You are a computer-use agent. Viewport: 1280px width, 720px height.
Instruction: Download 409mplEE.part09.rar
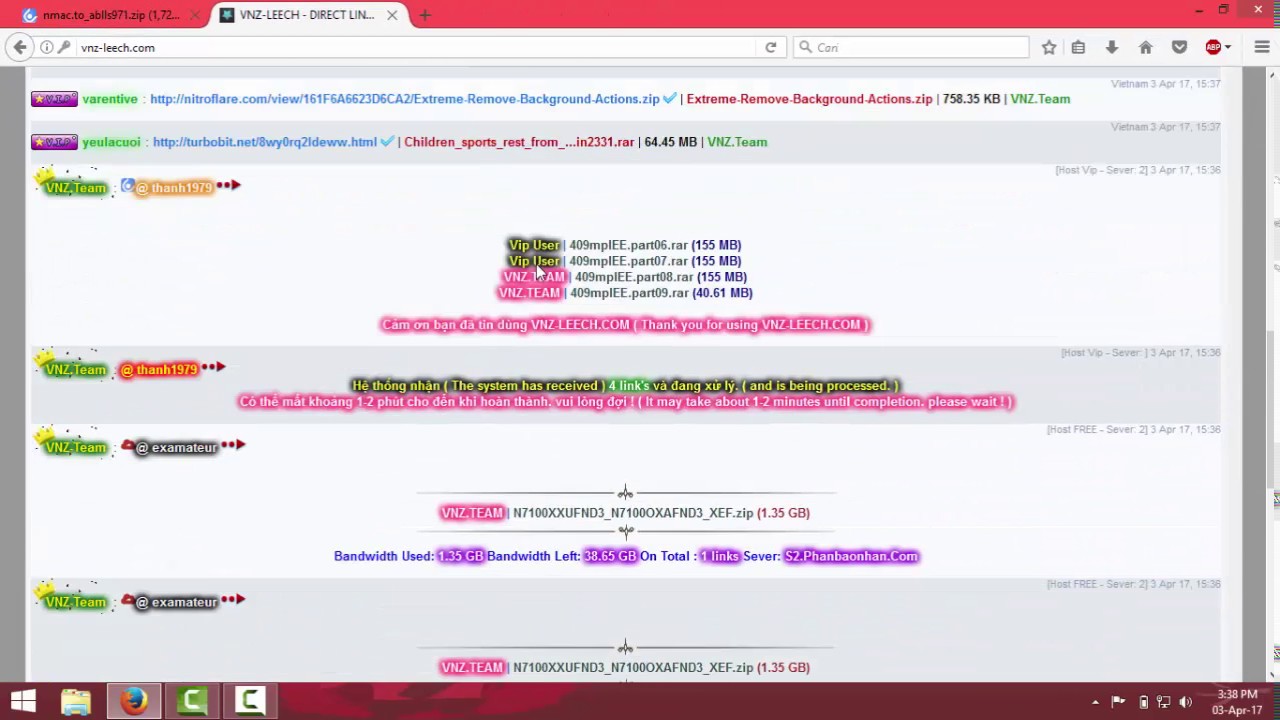point(629,293)
